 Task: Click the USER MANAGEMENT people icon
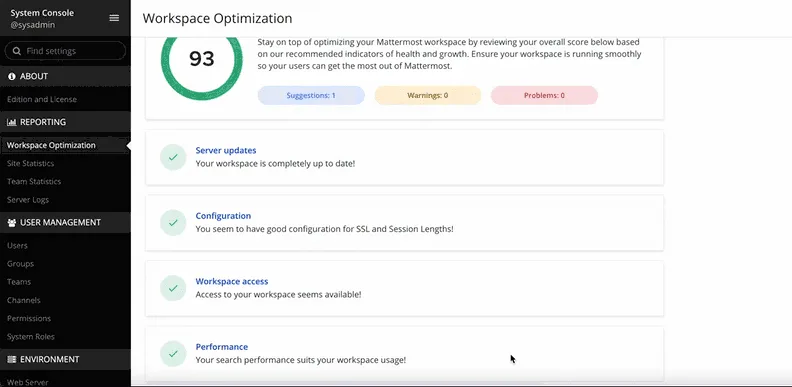[12, 223]
